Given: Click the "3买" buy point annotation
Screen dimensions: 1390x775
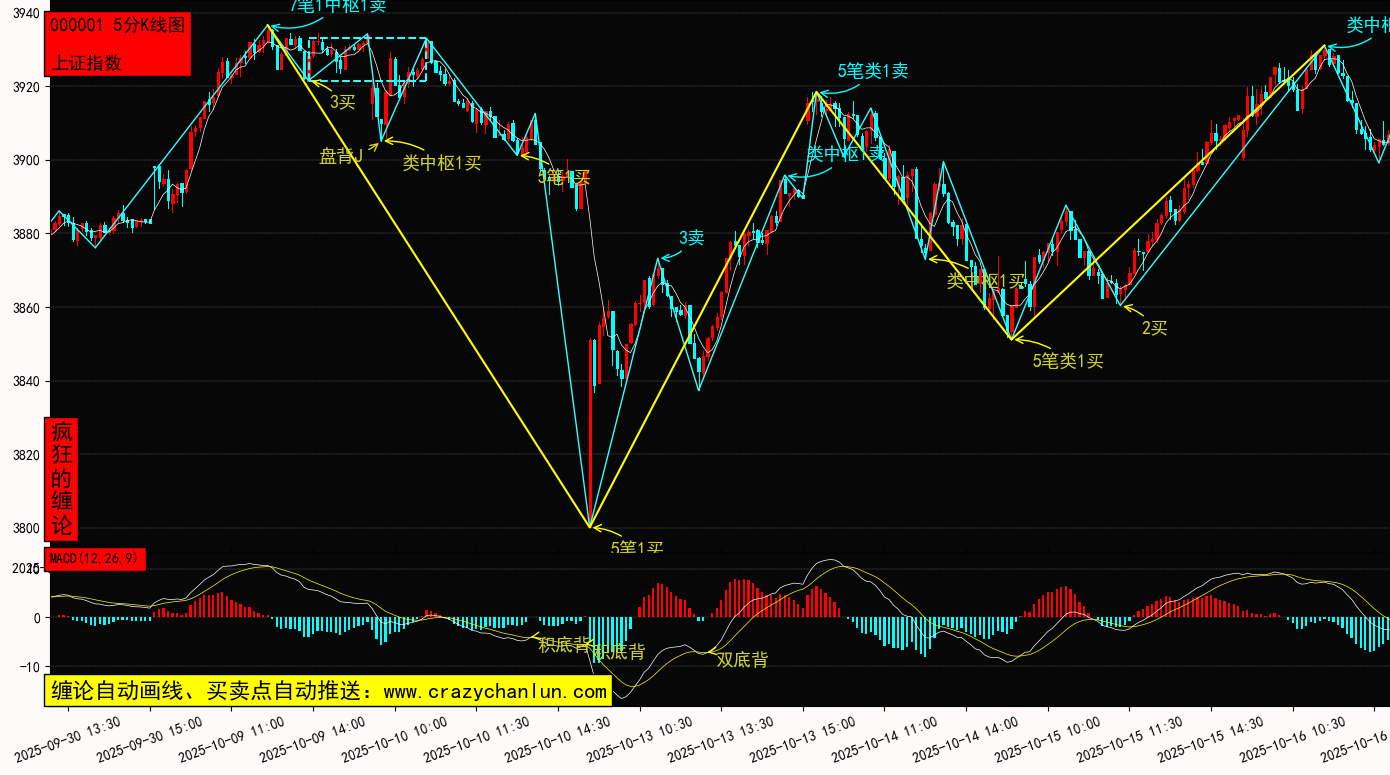Looking at the screenshot, I should (x=342, y=101).
